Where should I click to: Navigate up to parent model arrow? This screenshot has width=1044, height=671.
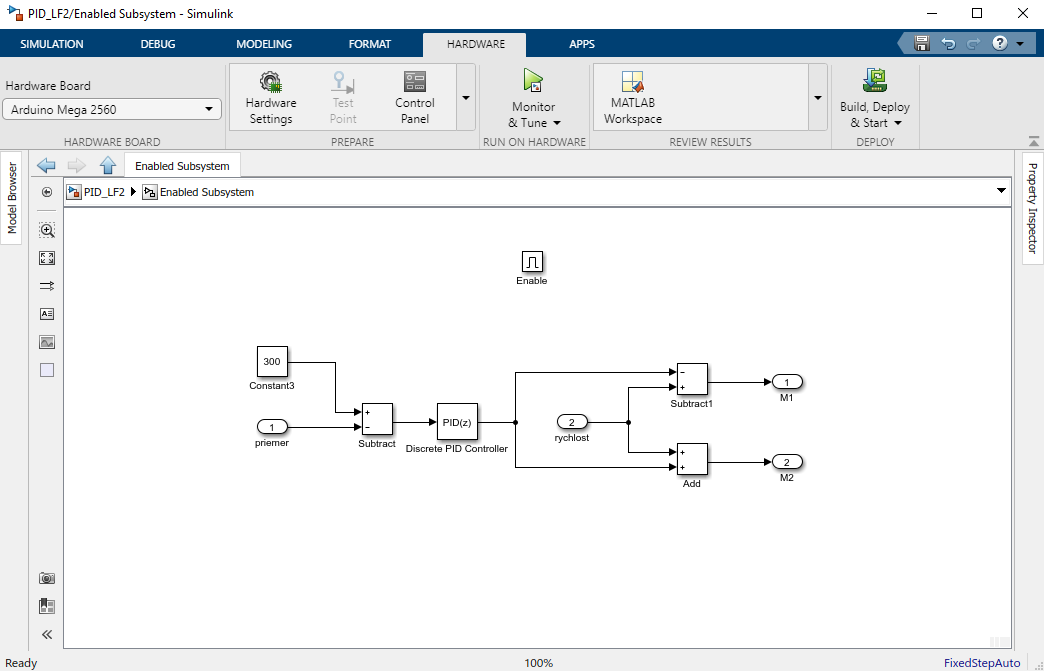tap(108, 166)
